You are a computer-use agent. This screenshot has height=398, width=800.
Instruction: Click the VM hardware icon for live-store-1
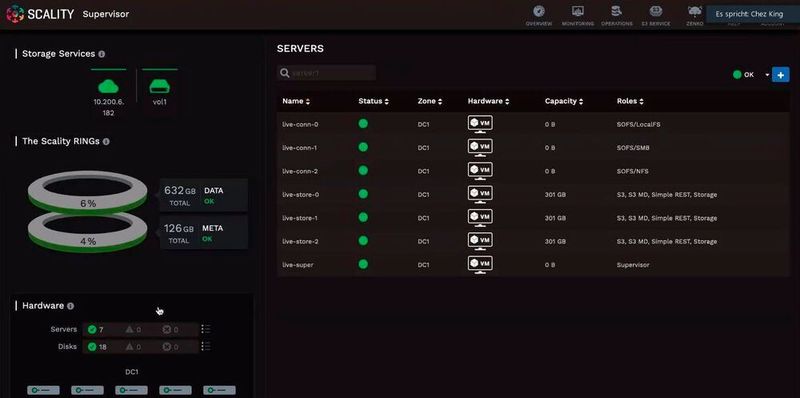(x=480, y=218)
